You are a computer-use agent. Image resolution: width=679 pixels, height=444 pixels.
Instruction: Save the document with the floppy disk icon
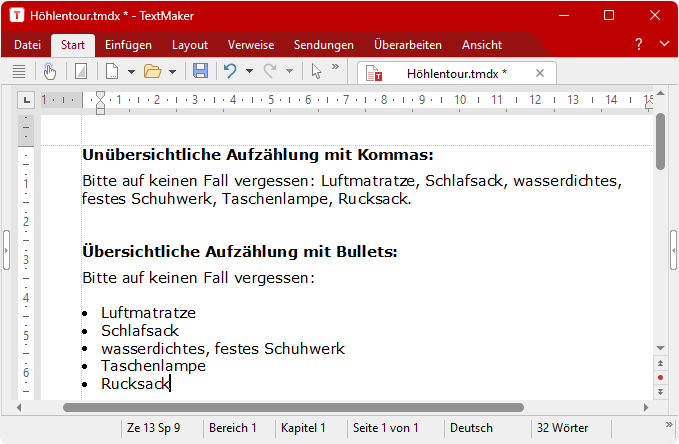[x=200, y=71]
